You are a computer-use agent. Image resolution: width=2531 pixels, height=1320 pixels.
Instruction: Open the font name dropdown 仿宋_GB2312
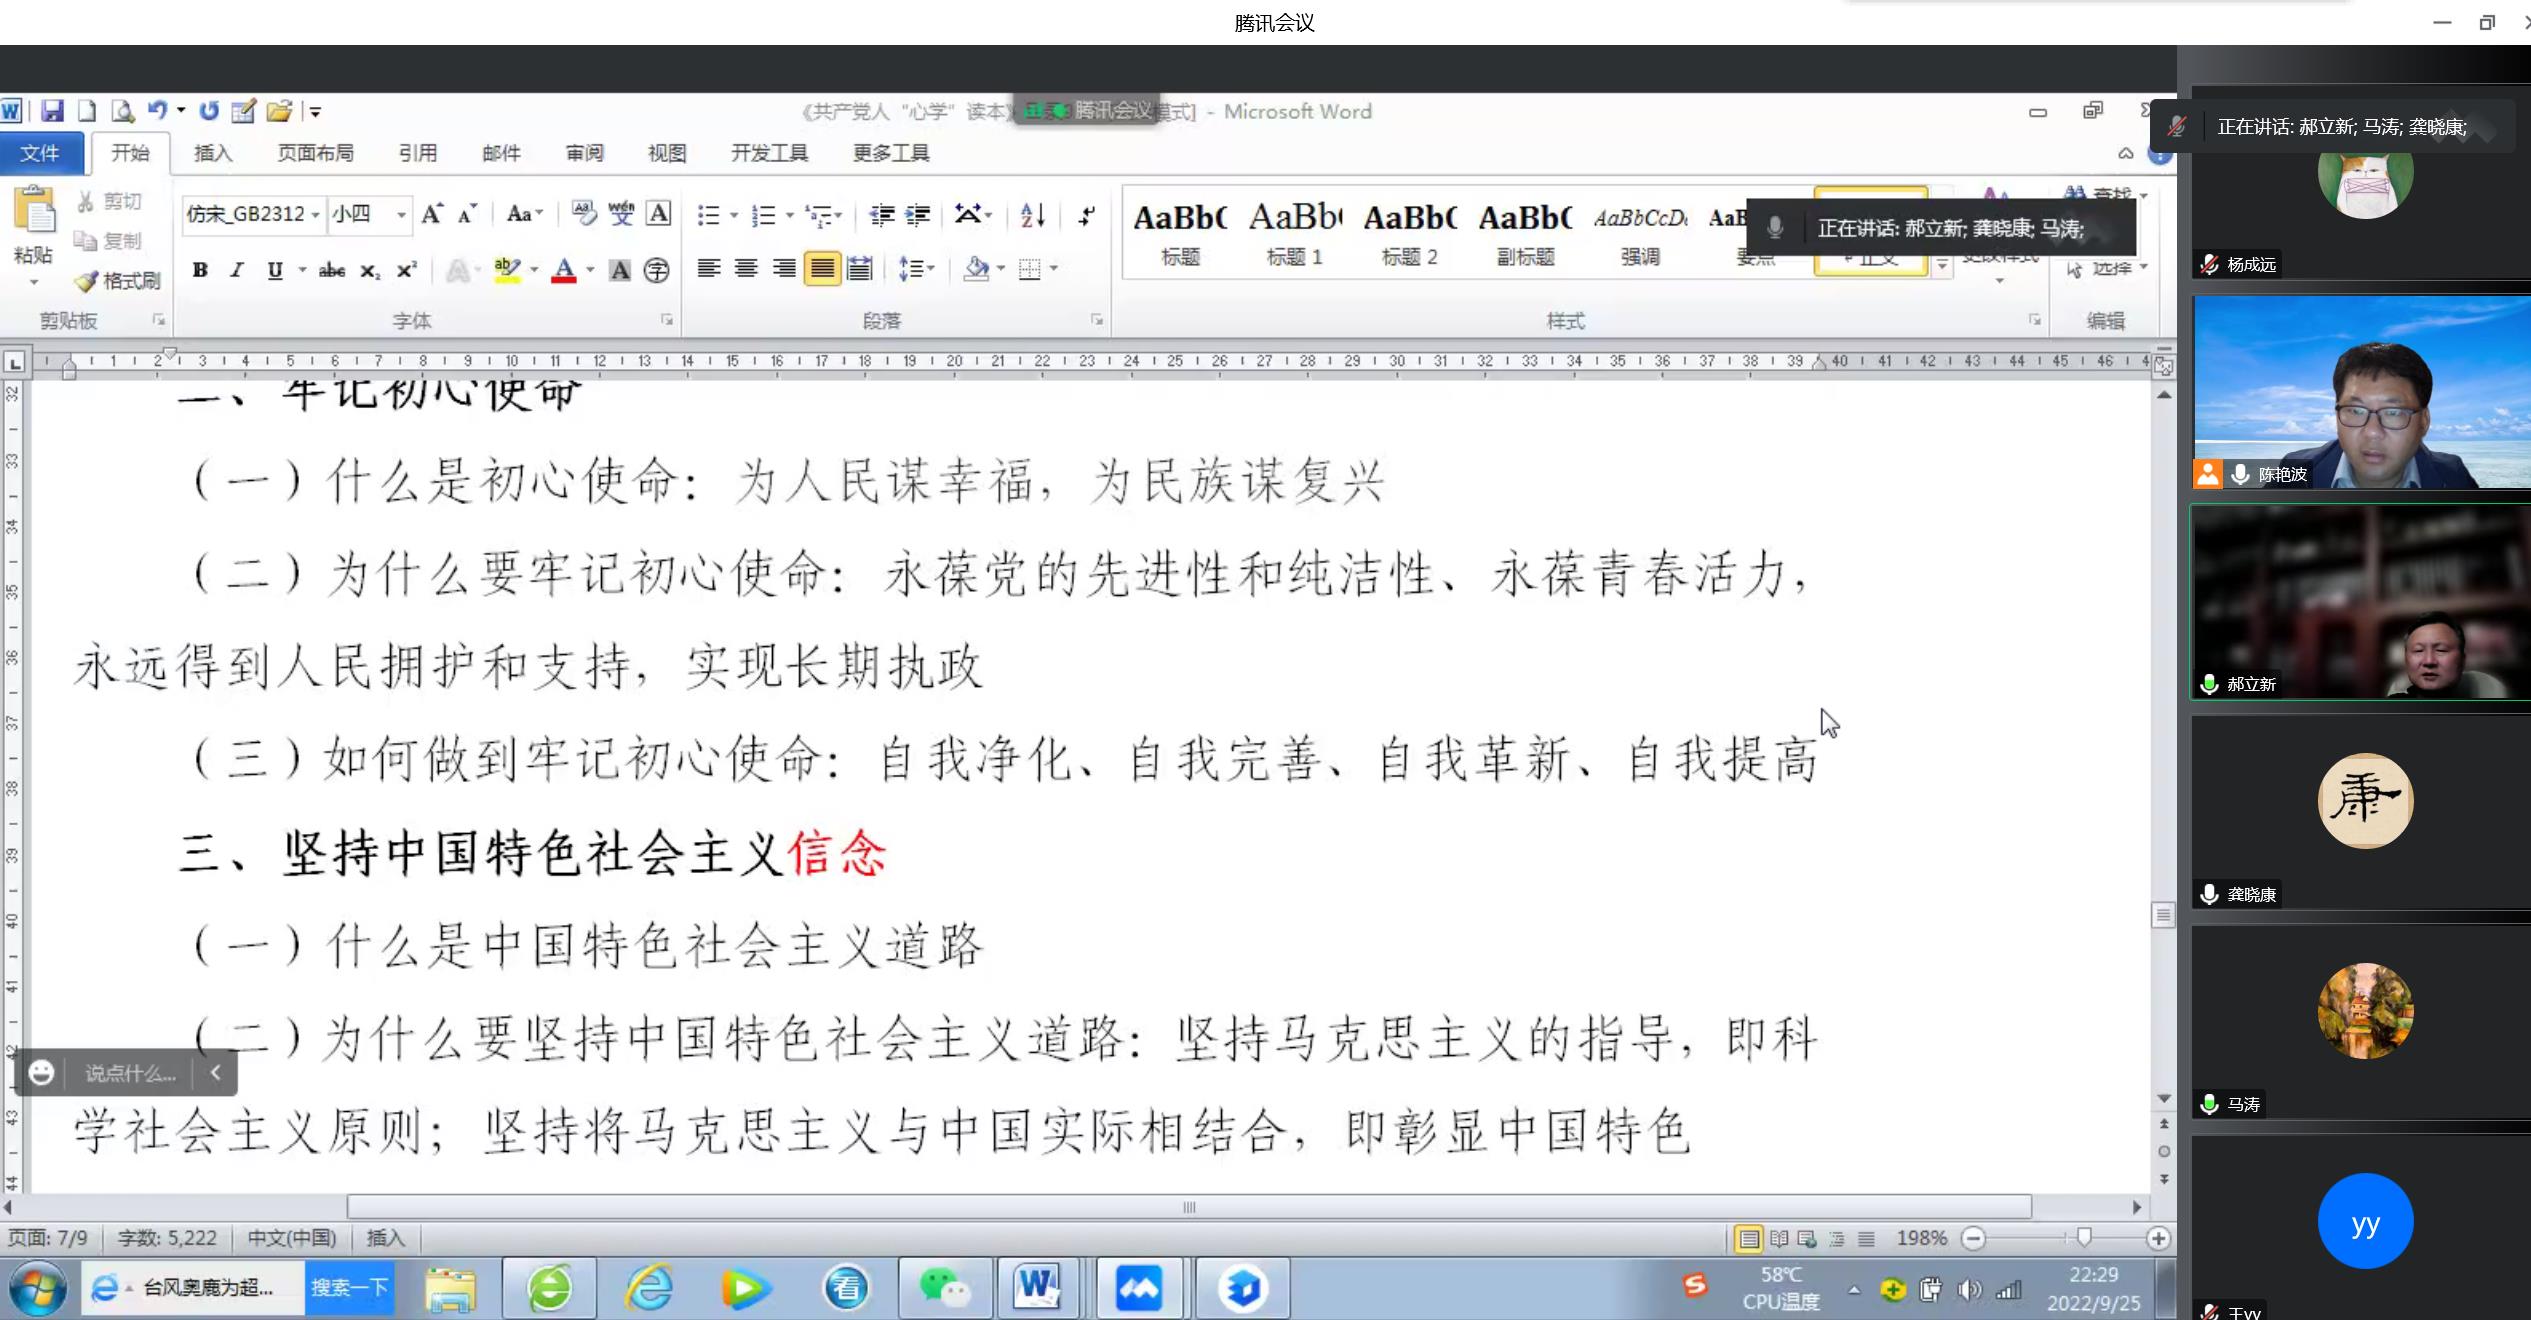pyautogui.click(x=315, y=215)
